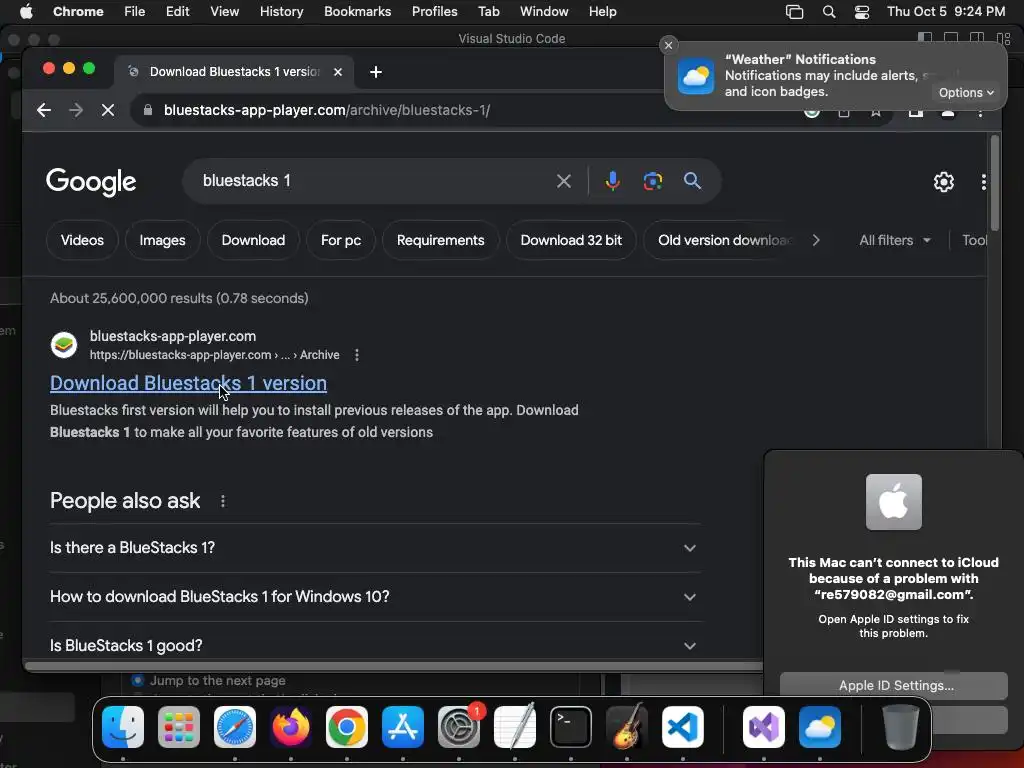Select the For pc filter chip
The width and height of the screenshot is (1024, 768).
click(341, 240)
